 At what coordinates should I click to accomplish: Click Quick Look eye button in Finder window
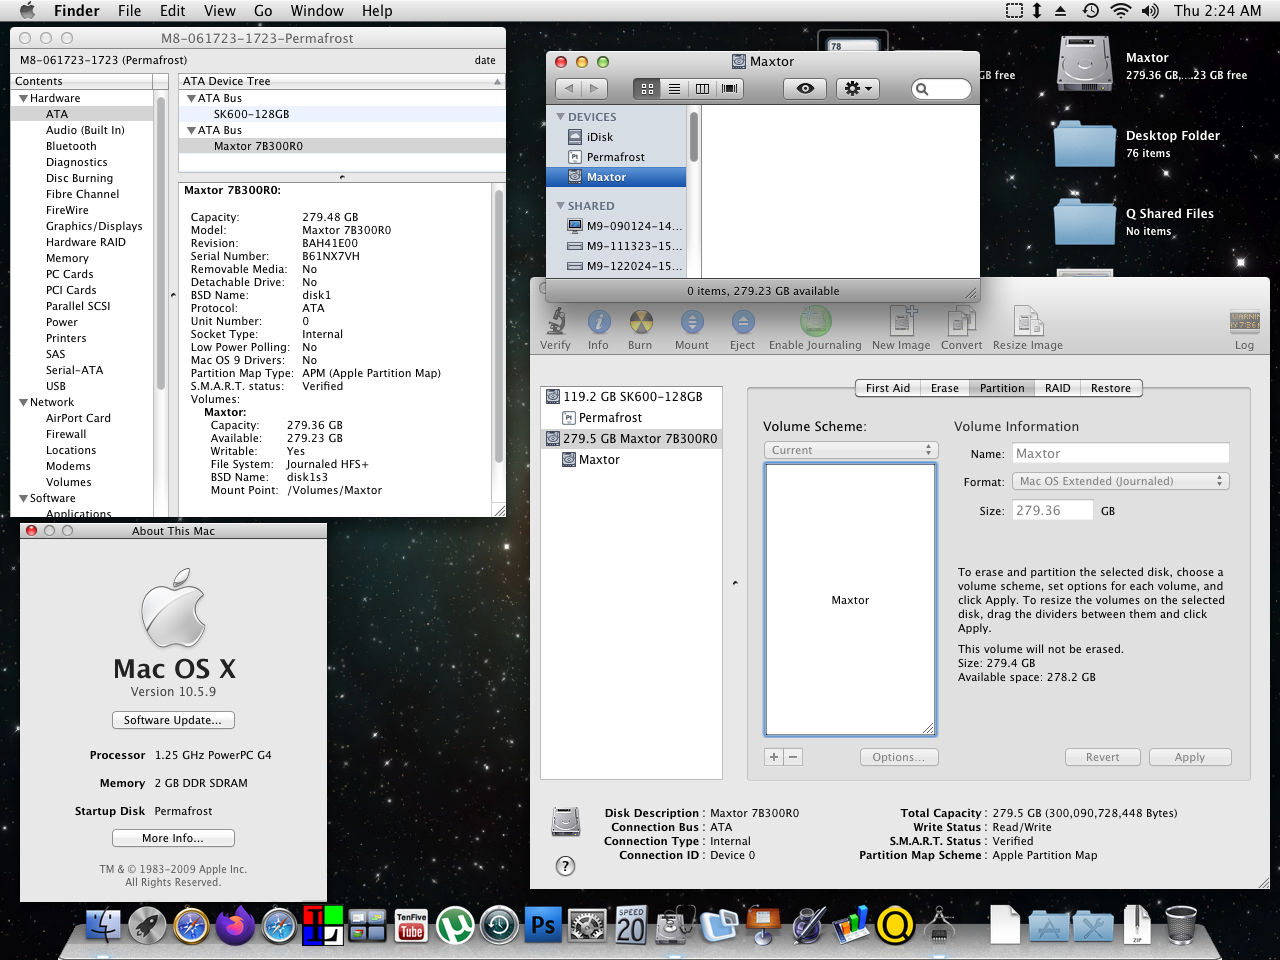(x=805, y=89)
